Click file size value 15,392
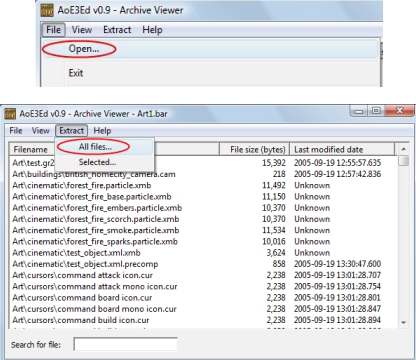Viewport: 416px width, 360px height. [274, 163]
